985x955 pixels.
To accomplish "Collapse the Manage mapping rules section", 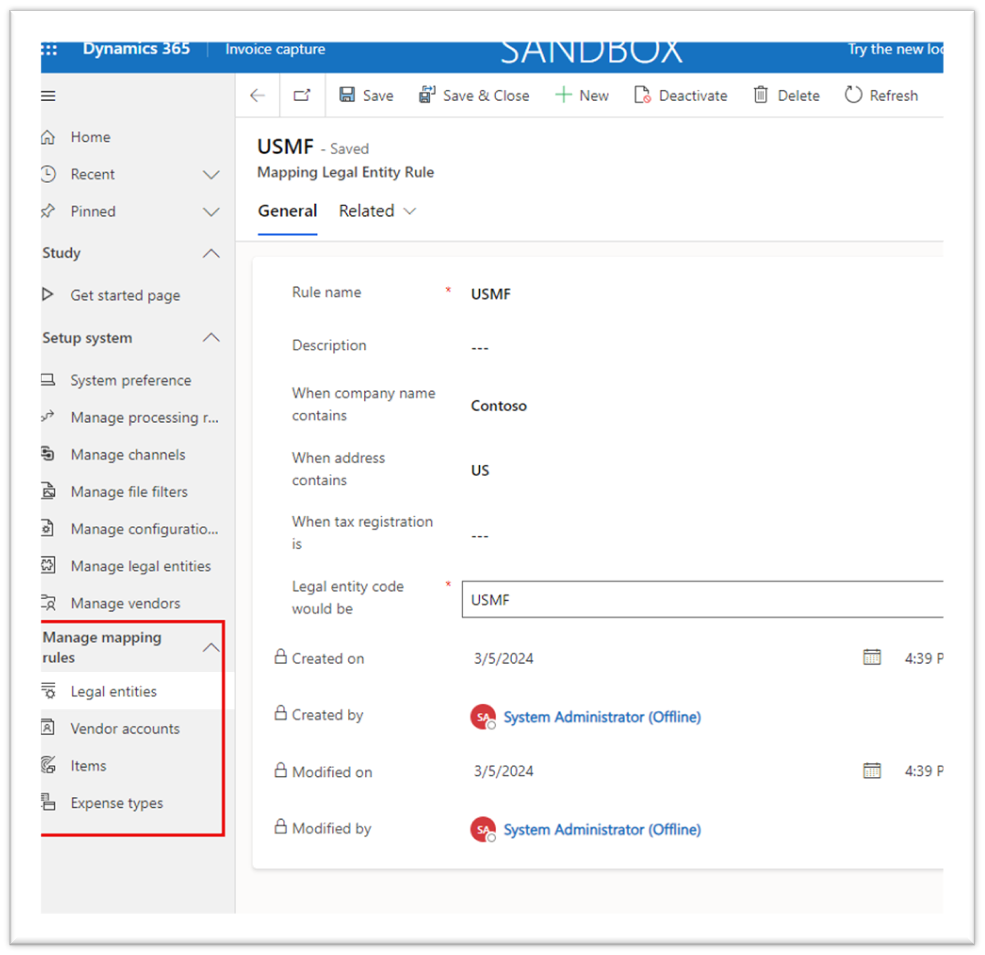I will (210, 647).
